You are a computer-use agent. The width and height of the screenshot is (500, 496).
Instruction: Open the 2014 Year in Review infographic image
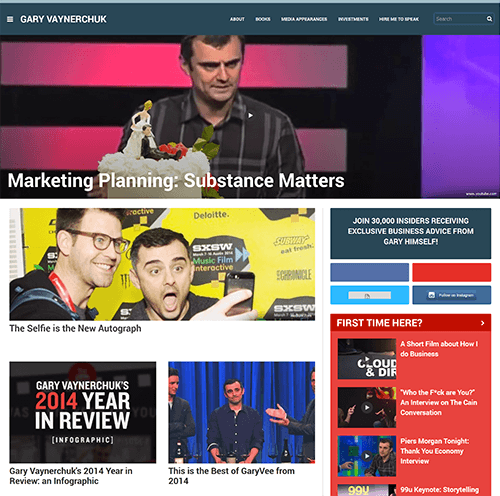click(83, 412)
